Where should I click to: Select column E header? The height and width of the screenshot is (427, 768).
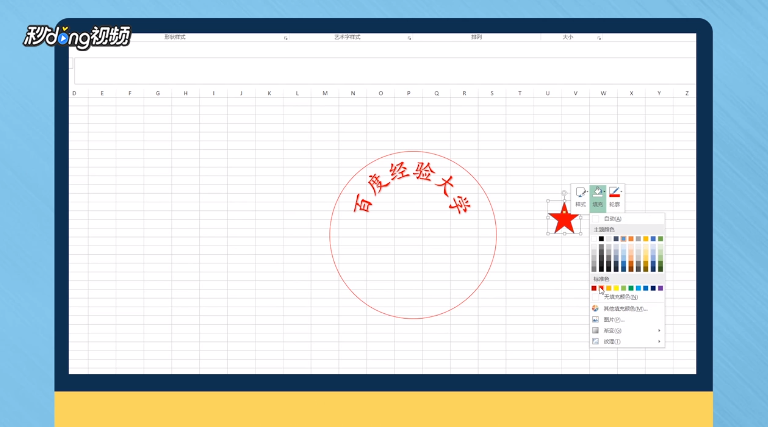102,93
